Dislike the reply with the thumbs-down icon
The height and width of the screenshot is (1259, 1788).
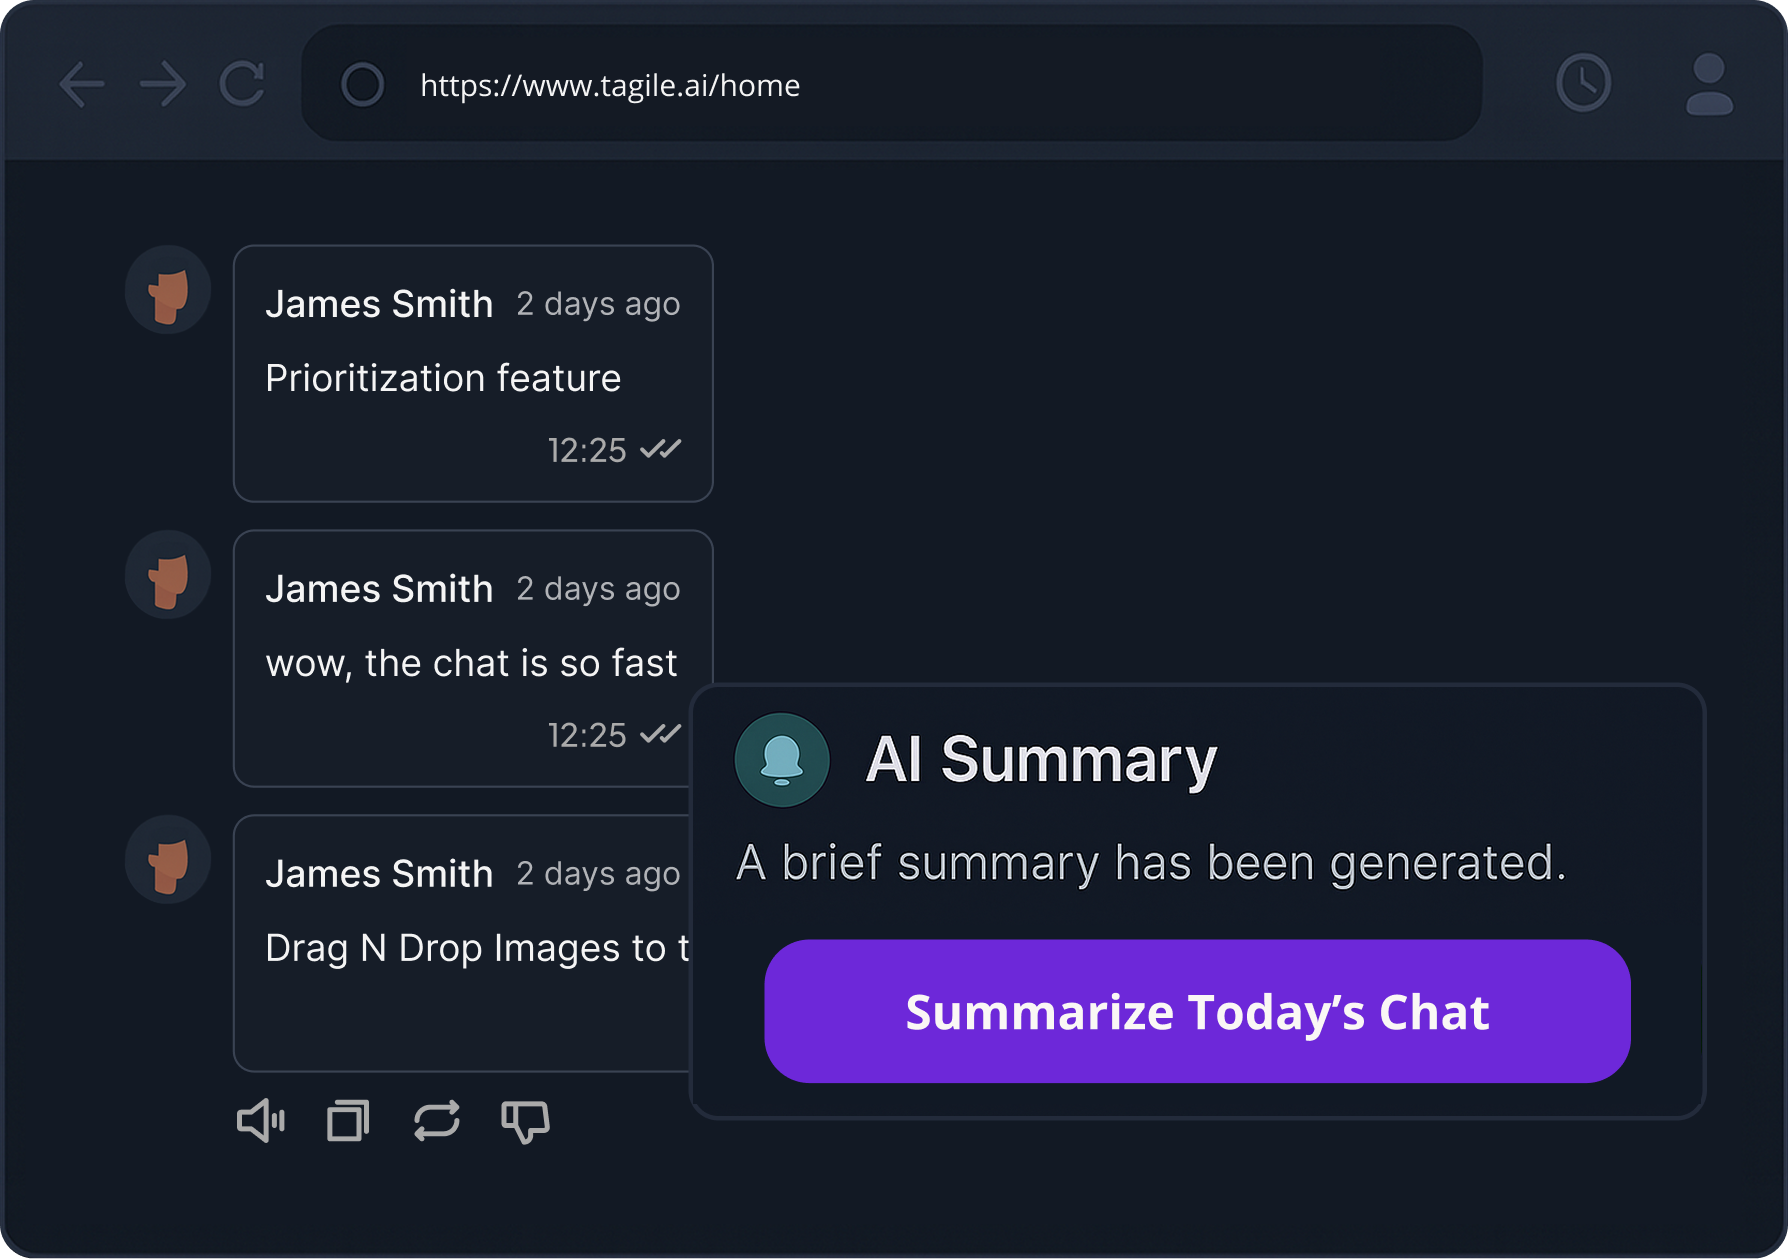click(525, 1121)
